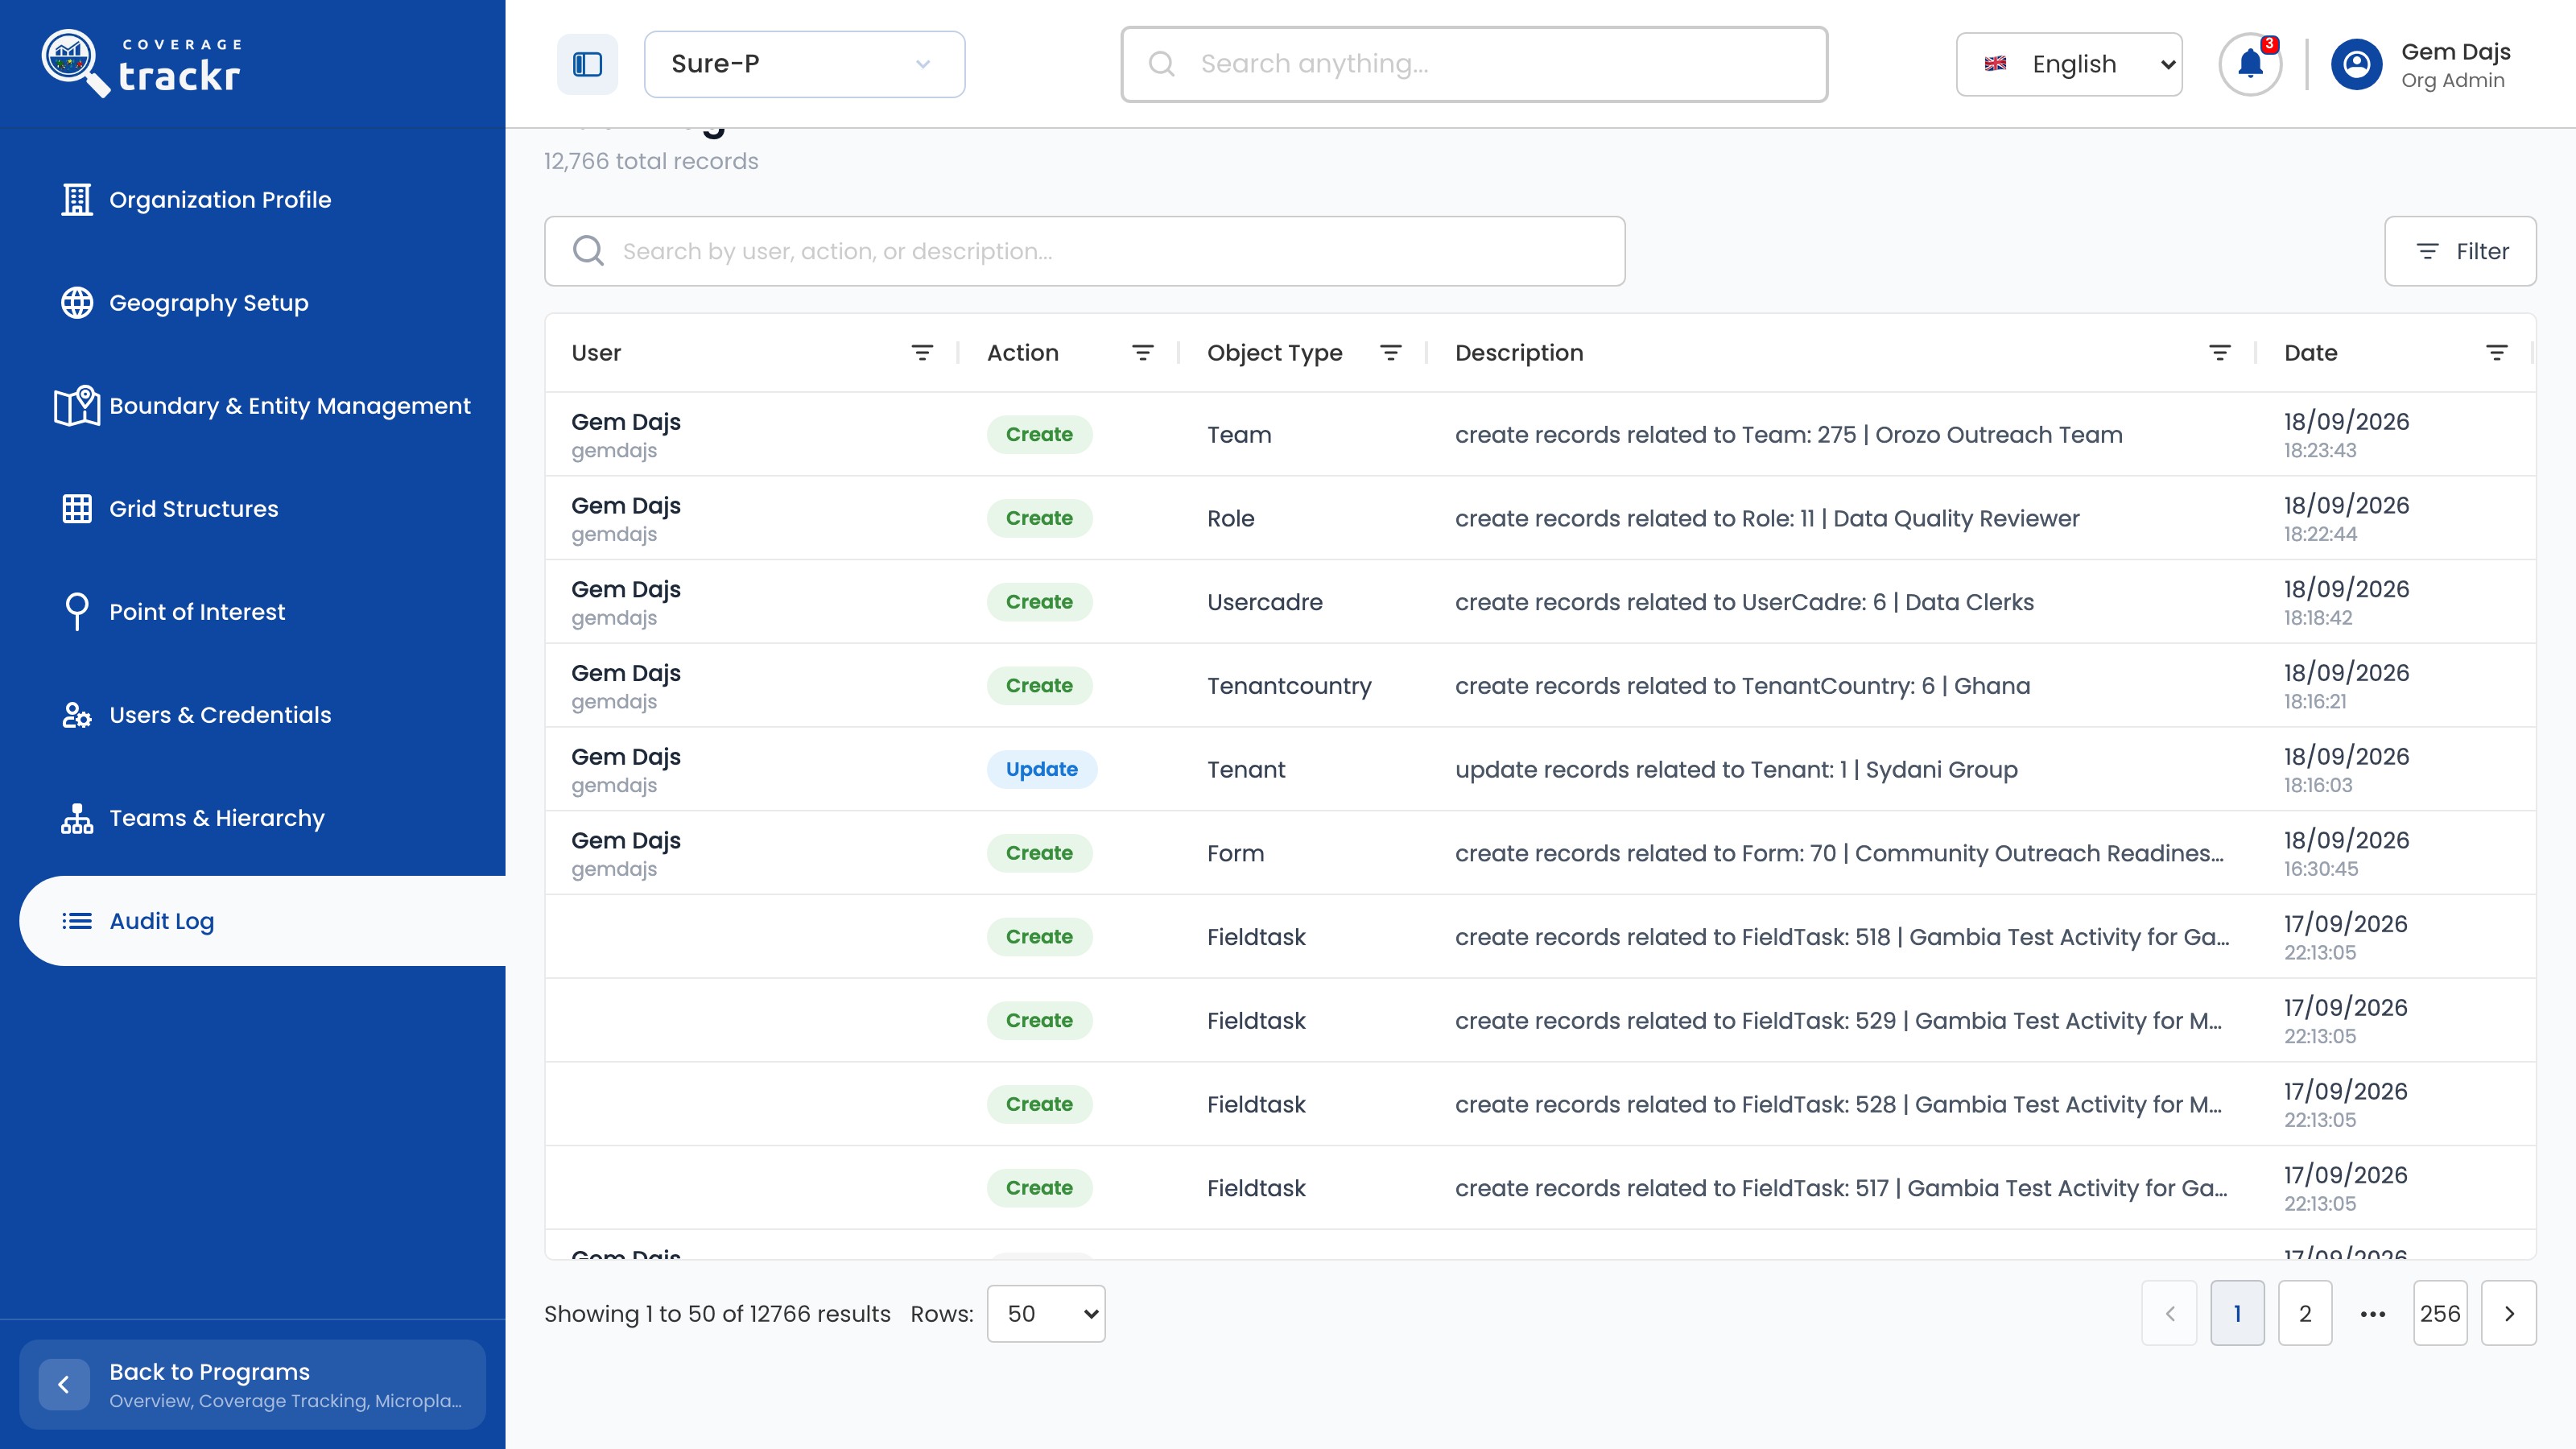The width and height of the screenshot is (2576, 1449).
Task: Filter the User column
Action: click(922, 352)
